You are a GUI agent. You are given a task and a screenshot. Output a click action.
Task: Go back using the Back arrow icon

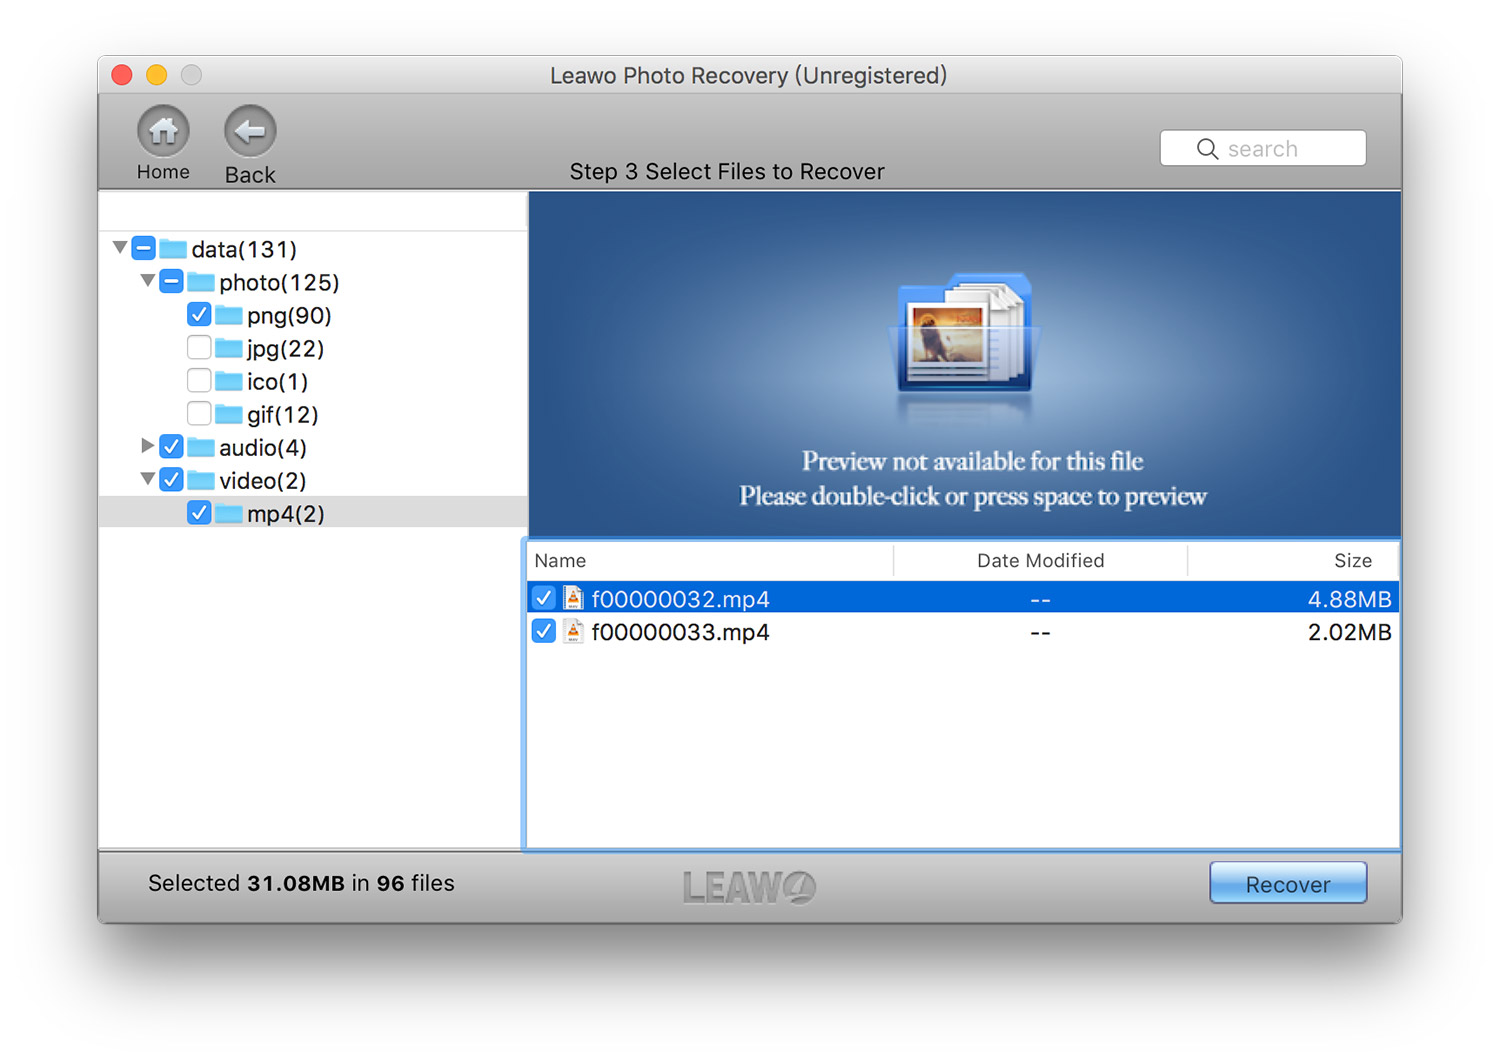coord(249,131)
